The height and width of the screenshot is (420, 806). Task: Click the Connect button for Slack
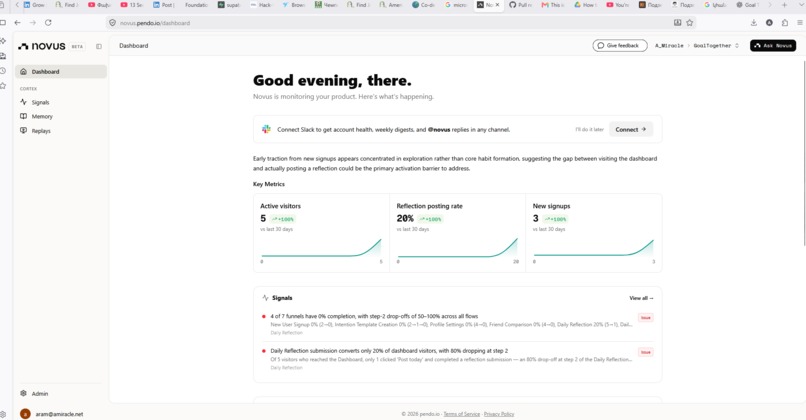(631, 130)
